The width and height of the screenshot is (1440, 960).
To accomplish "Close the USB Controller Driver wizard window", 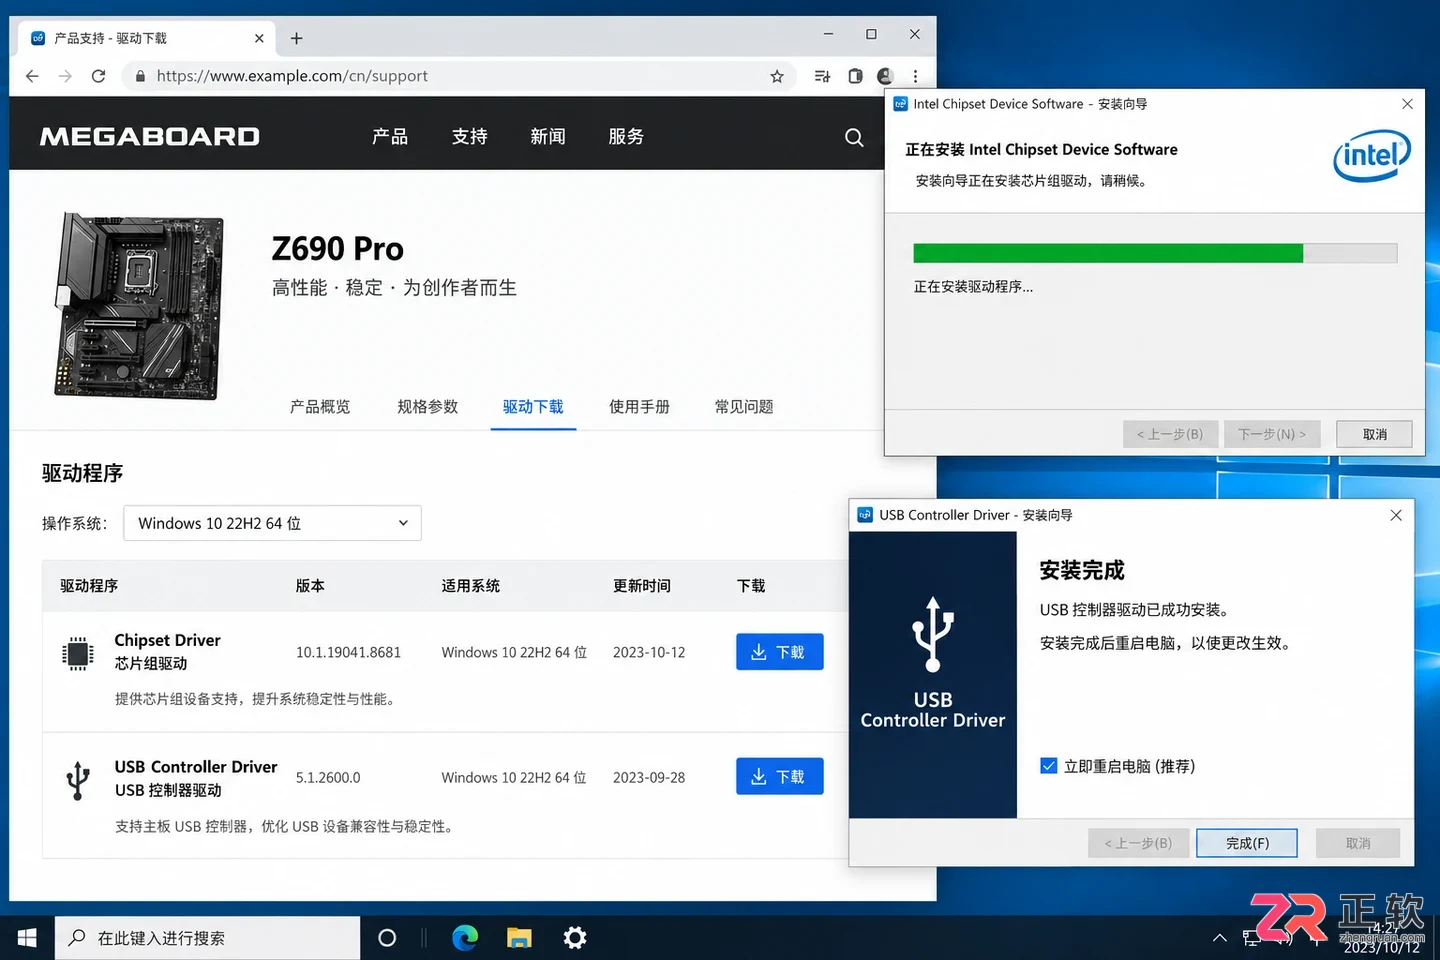I will pos(1396,515).
